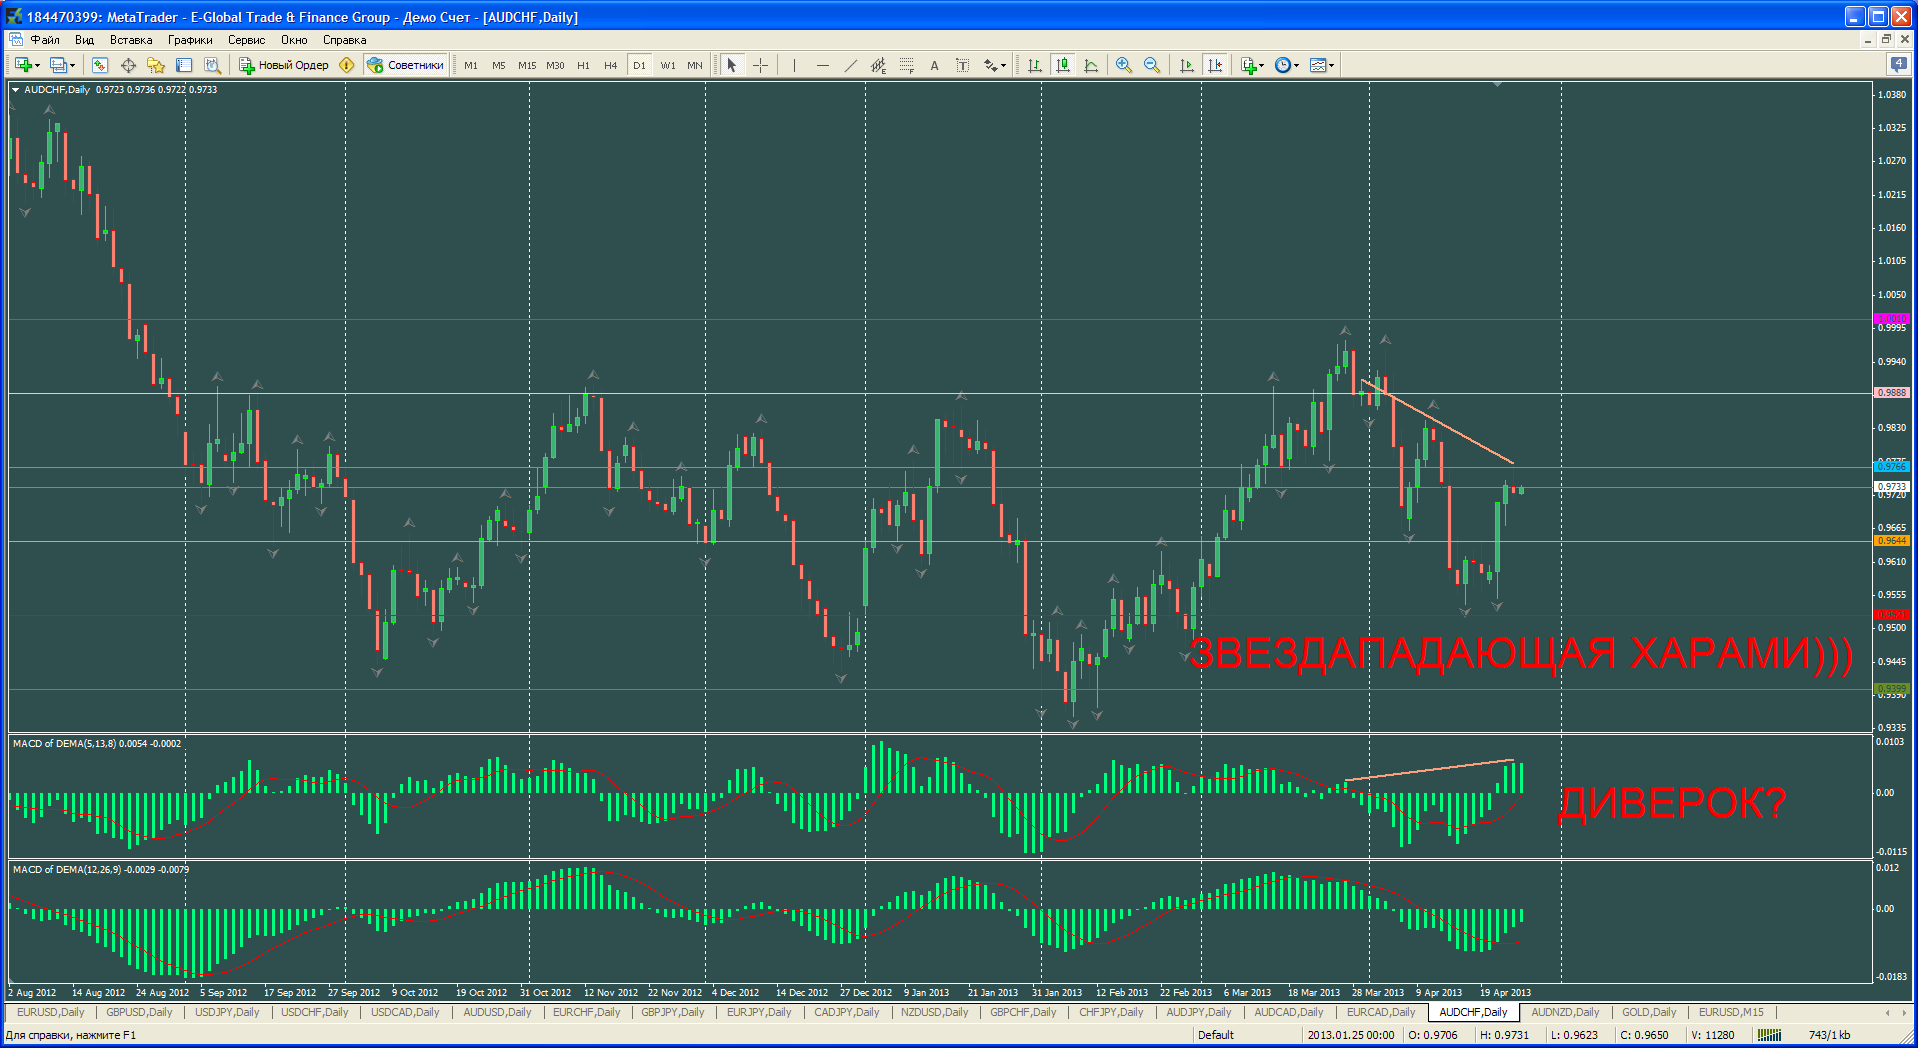Toggle chart shift
Screen dimensions: 1918x1048
point(1215,65)
